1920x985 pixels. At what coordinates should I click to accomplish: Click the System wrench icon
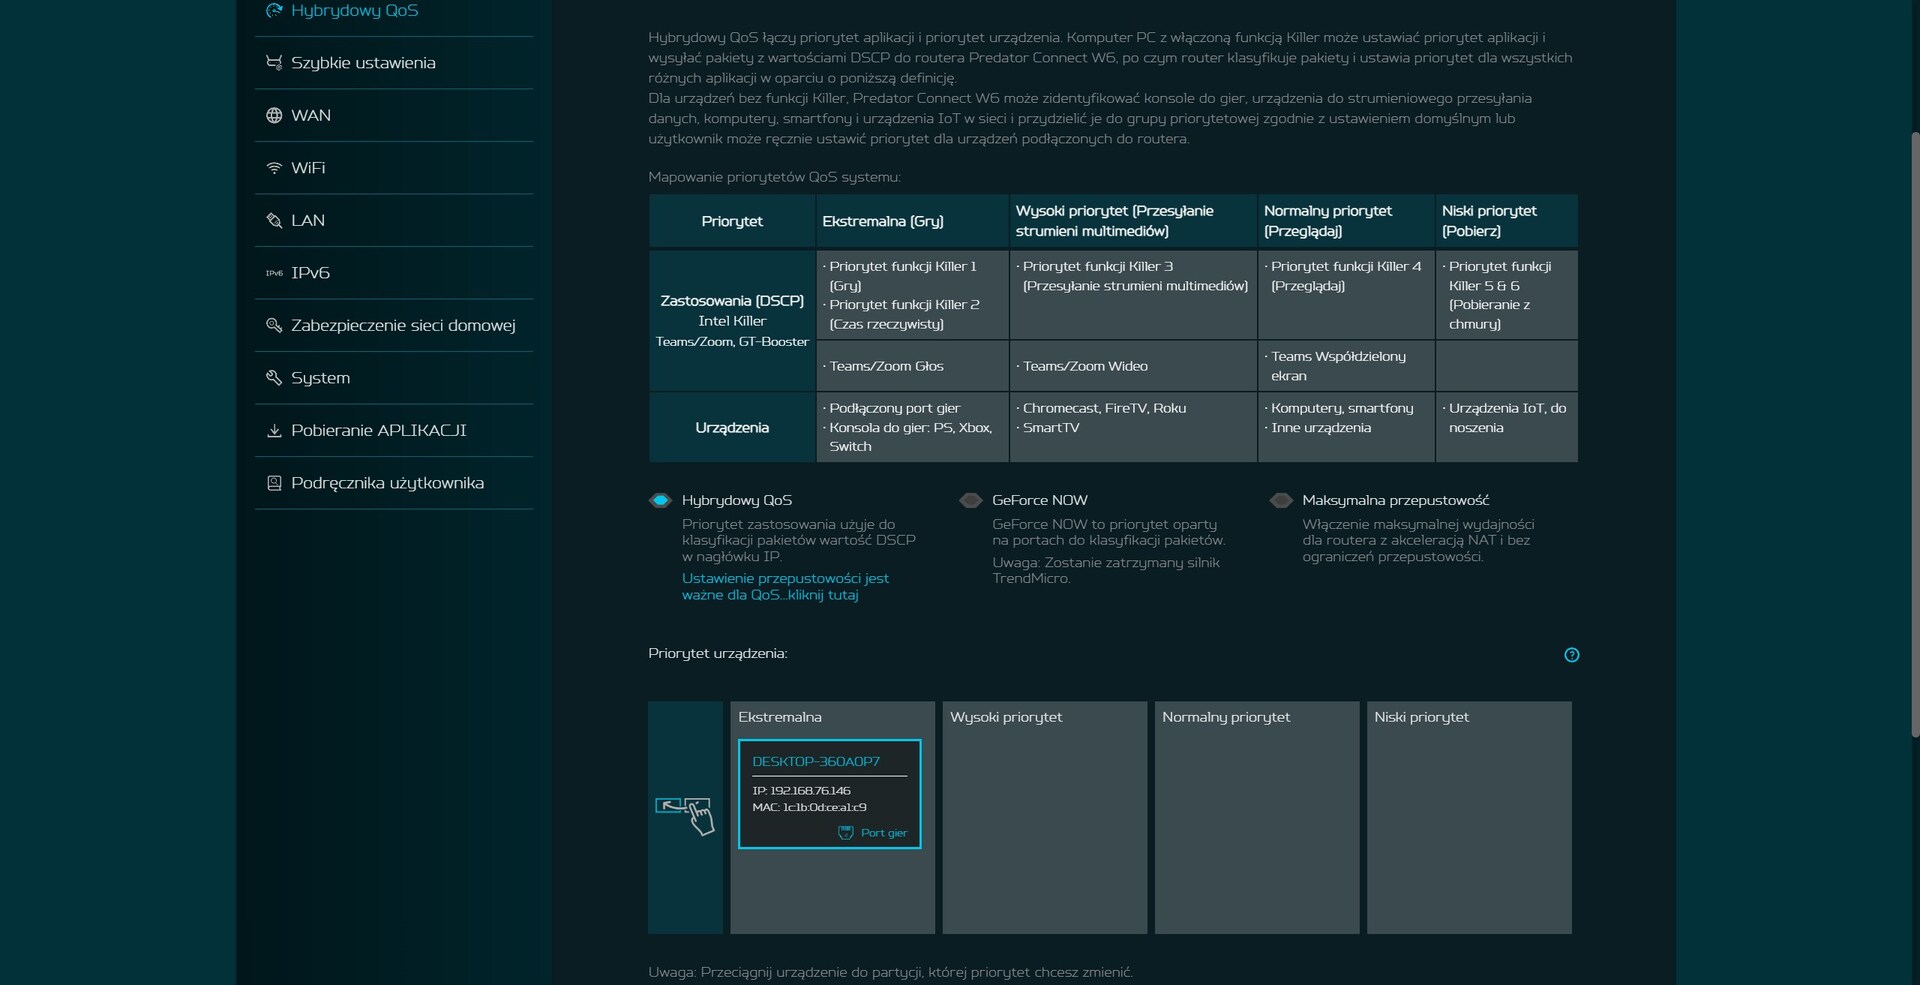[274, 378]
